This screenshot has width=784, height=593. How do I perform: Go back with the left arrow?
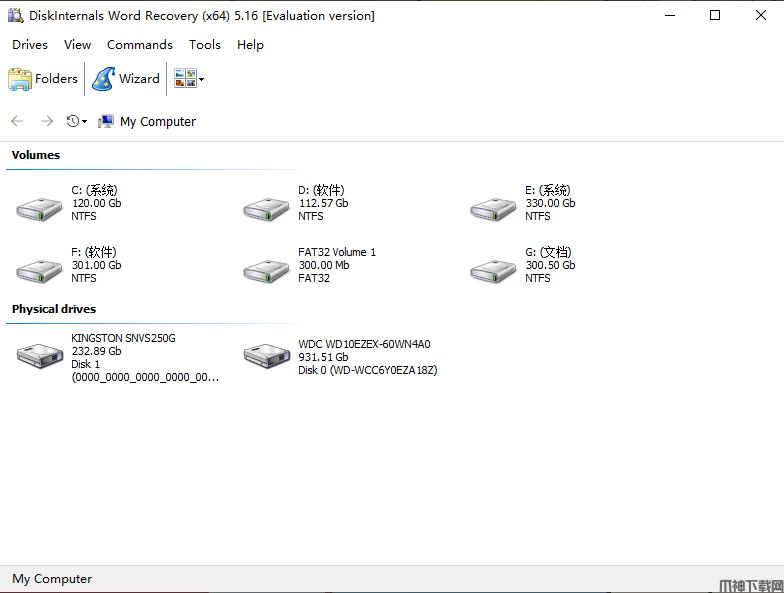(x=17, y=121)
